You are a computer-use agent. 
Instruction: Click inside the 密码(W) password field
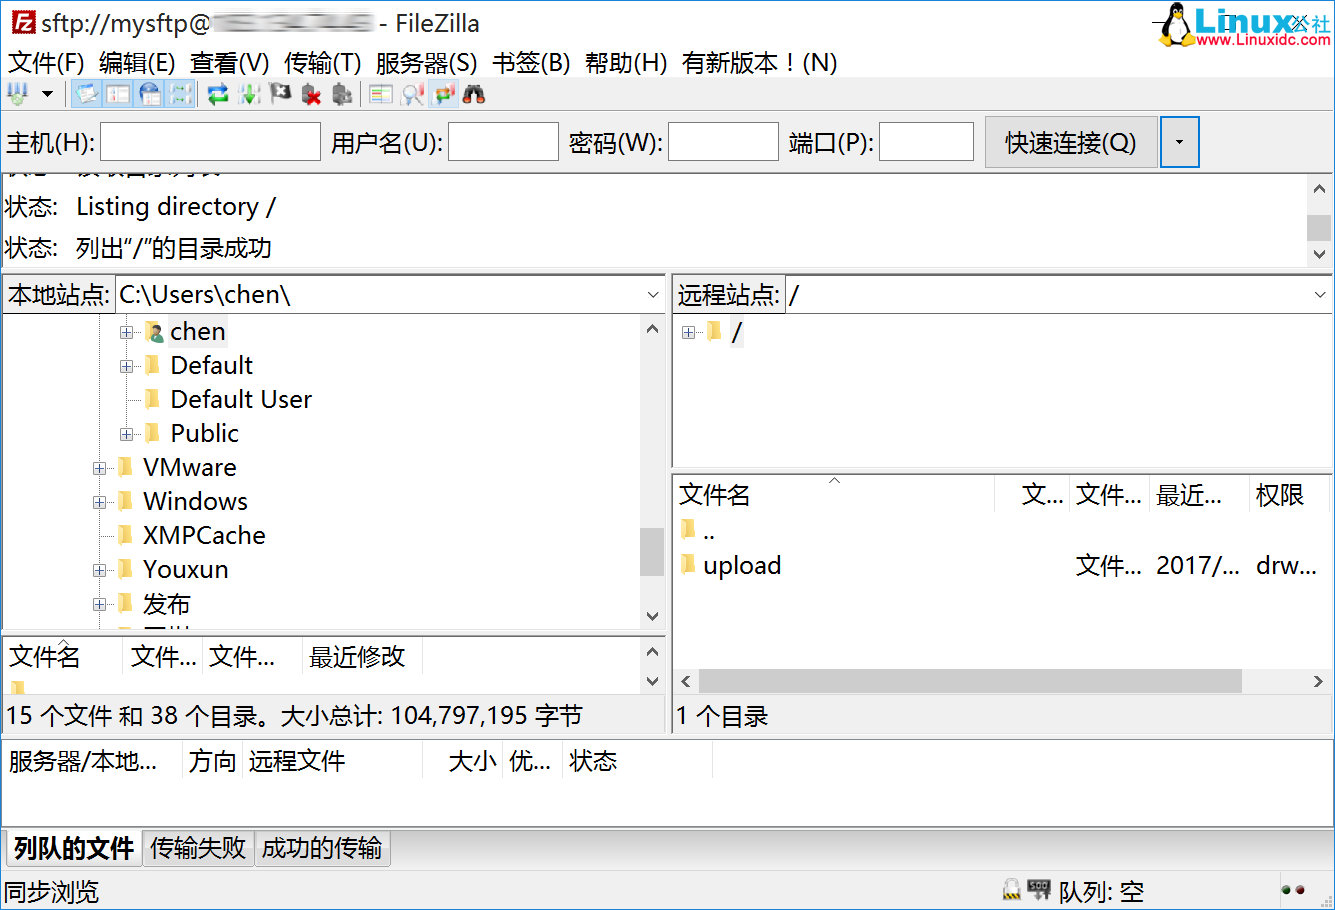(x=723, y=141)
